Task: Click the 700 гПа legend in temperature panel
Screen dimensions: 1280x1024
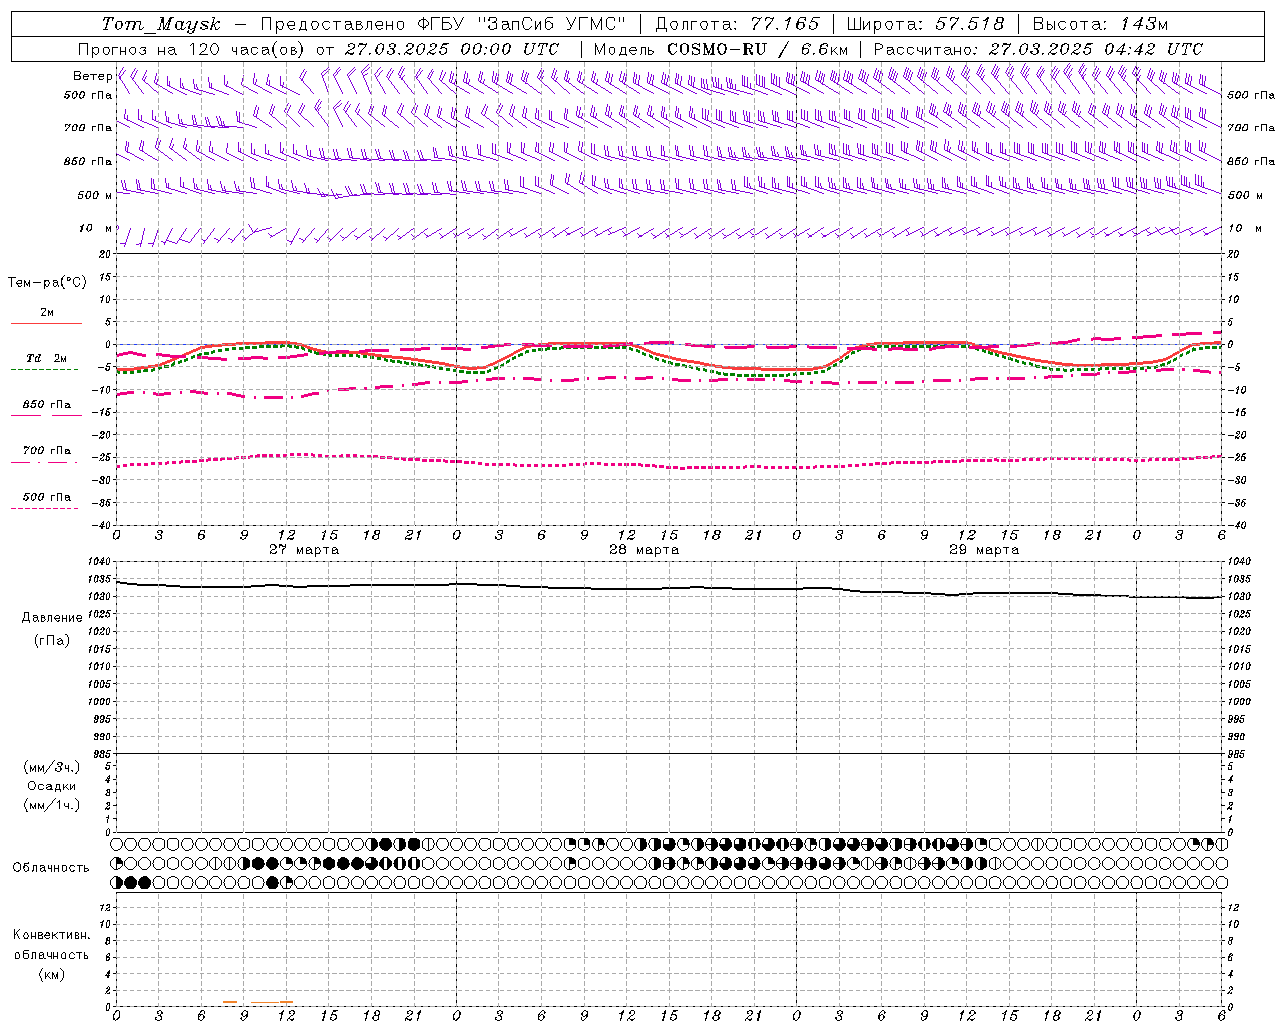Action: tap(47, 450)
